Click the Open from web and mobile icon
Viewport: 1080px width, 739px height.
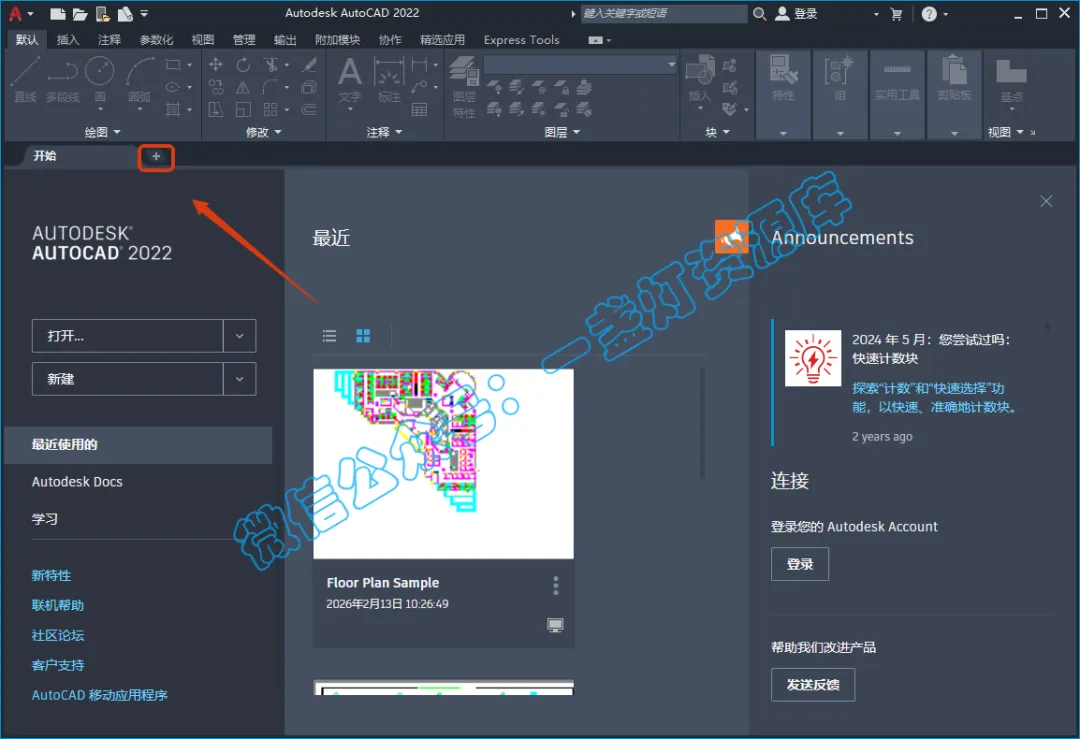[103, 13]
